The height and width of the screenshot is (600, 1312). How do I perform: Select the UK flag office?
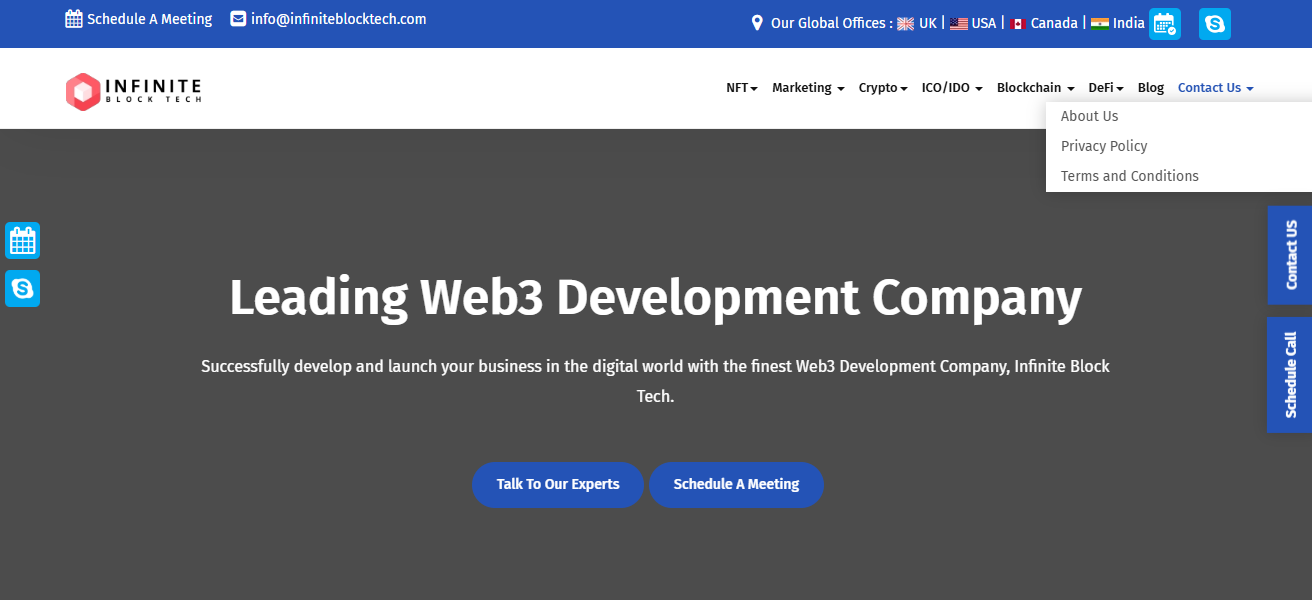coord(917,23)
